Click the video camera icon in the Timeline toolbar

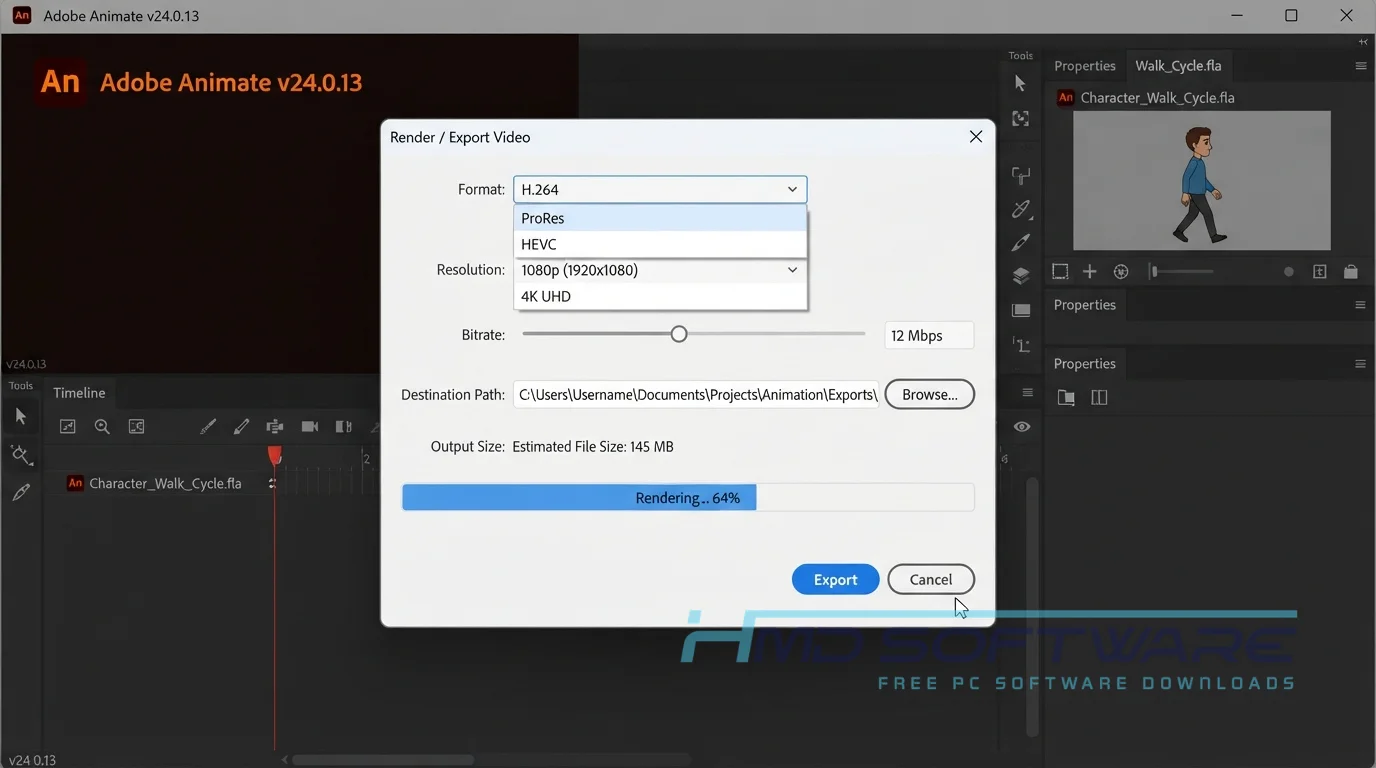310,427
